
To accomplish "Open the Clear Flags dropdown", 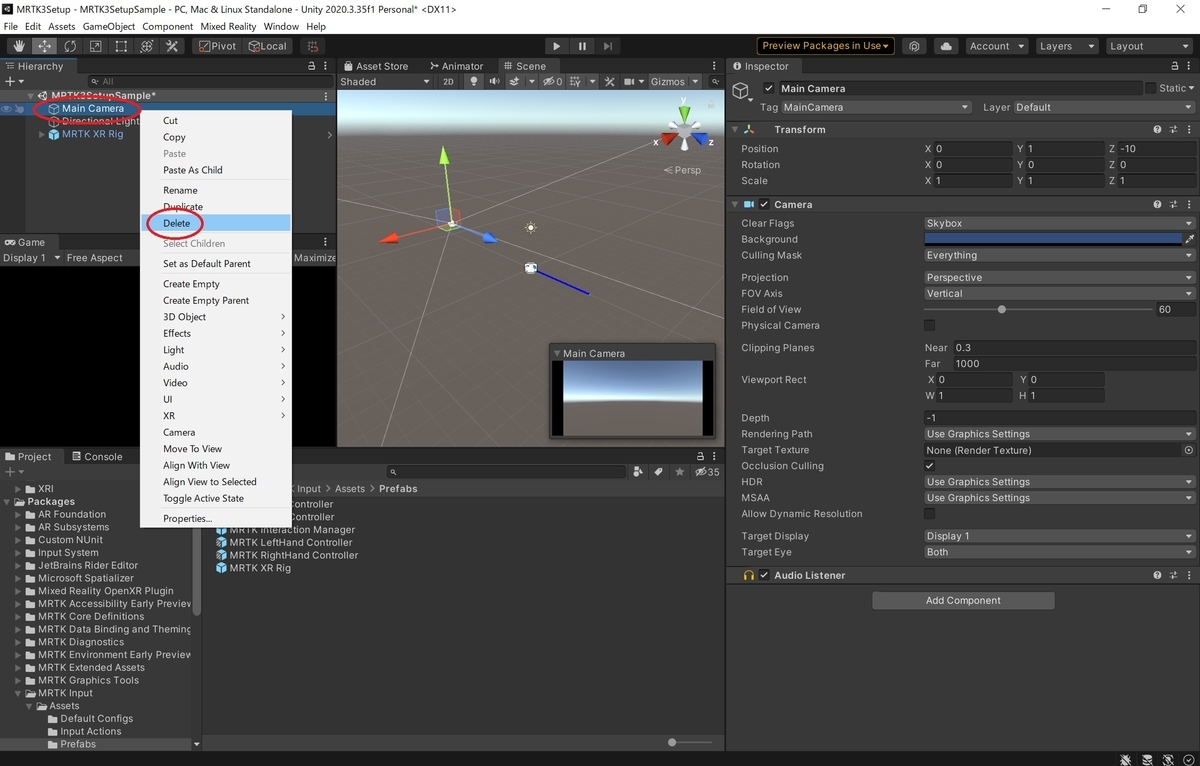I will click(1059, 223).
